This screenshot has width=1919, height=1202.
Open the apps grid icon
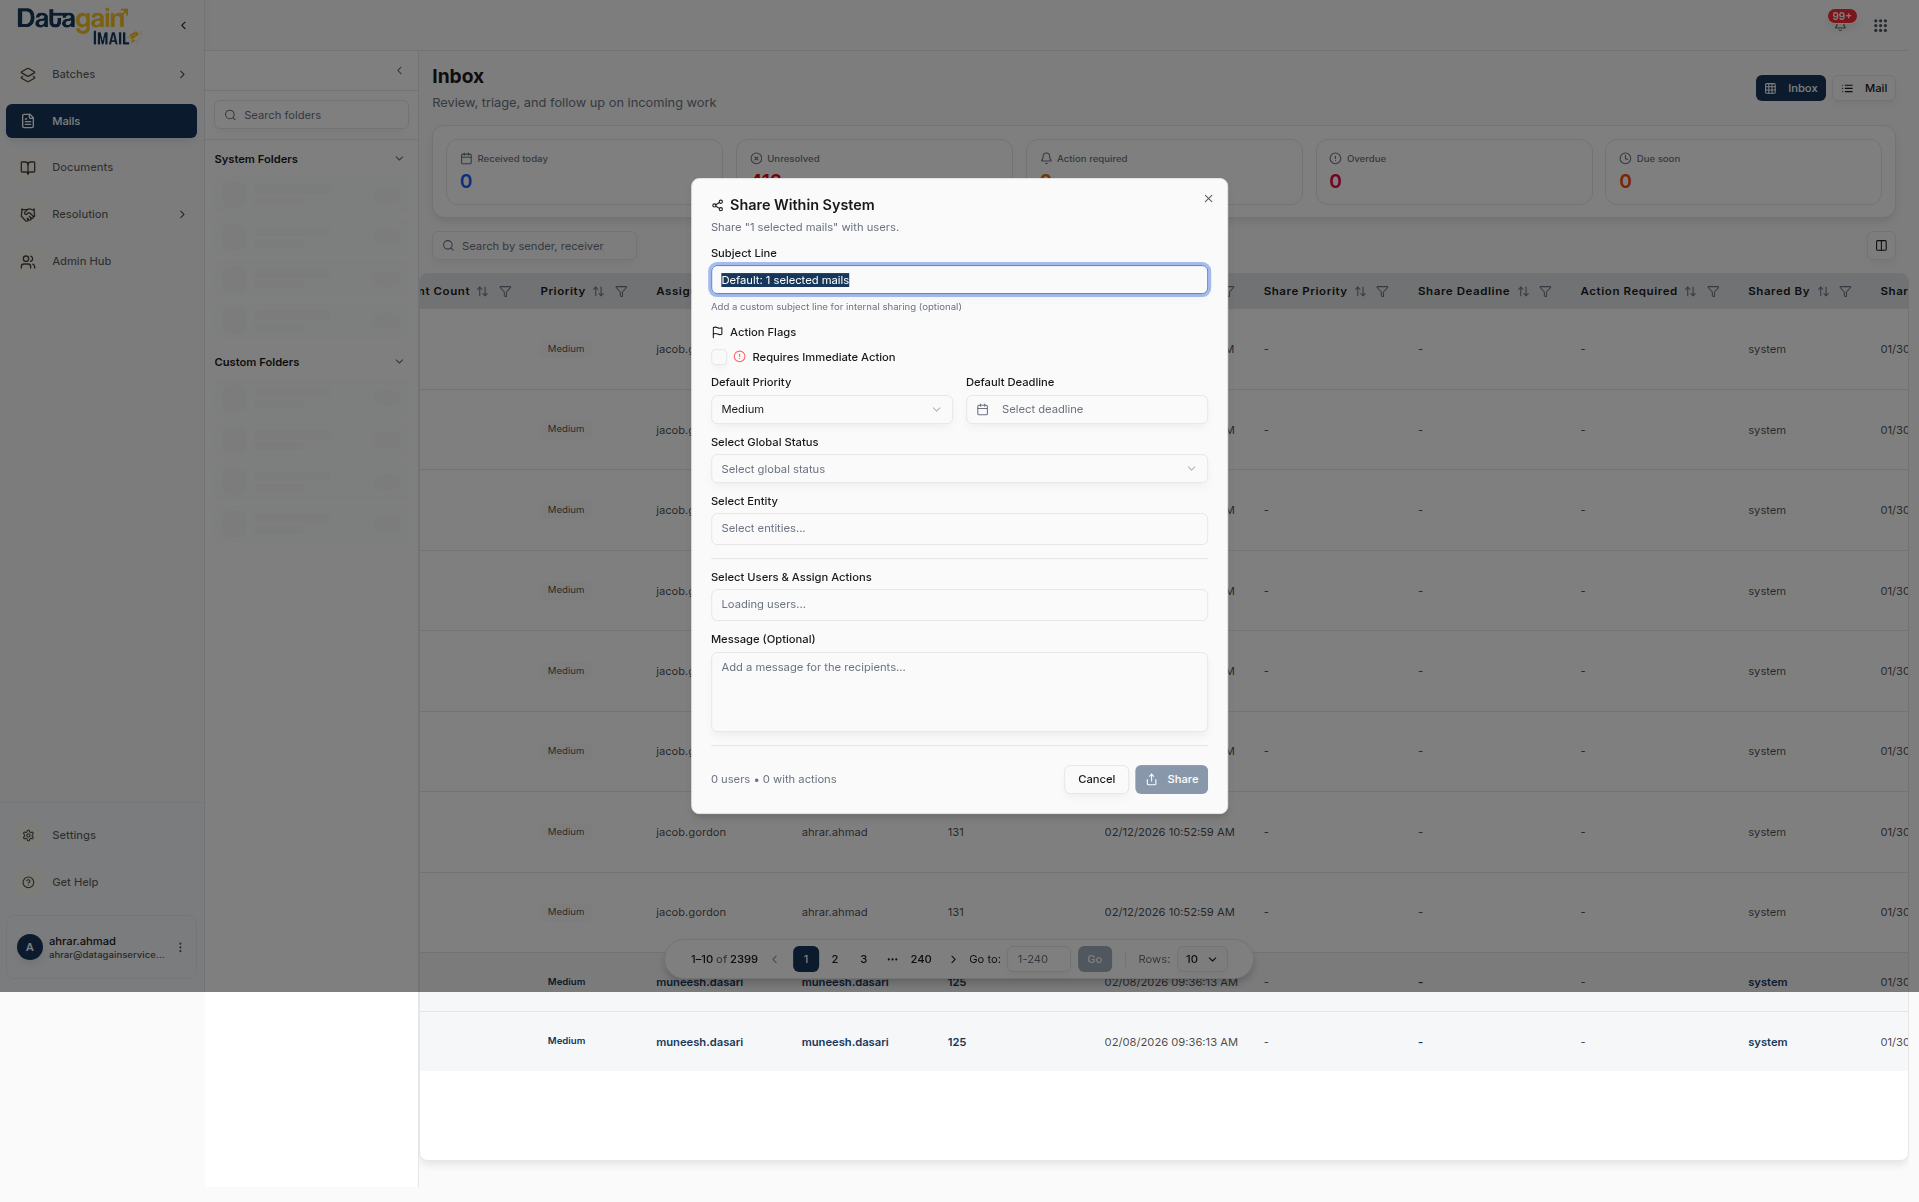tap(1880, 26)
